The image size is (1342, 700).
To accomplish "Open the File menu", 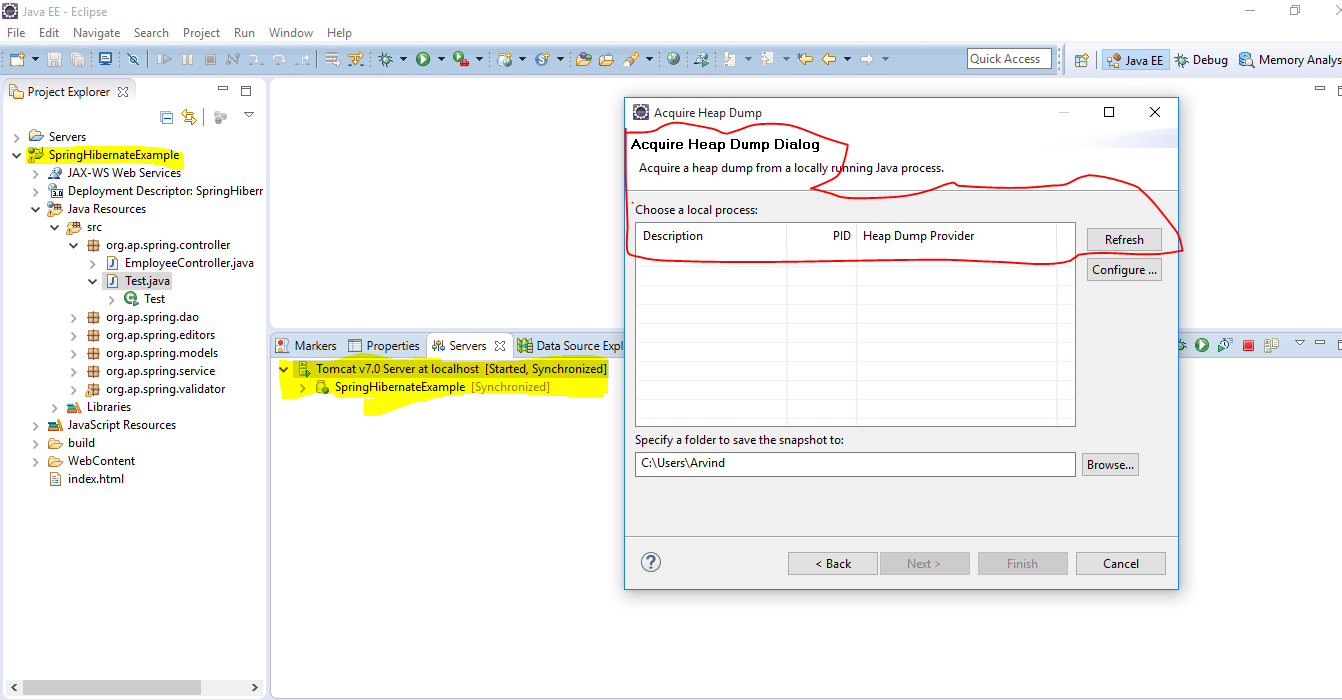I will pyautogui.click(x=16, y=33).
